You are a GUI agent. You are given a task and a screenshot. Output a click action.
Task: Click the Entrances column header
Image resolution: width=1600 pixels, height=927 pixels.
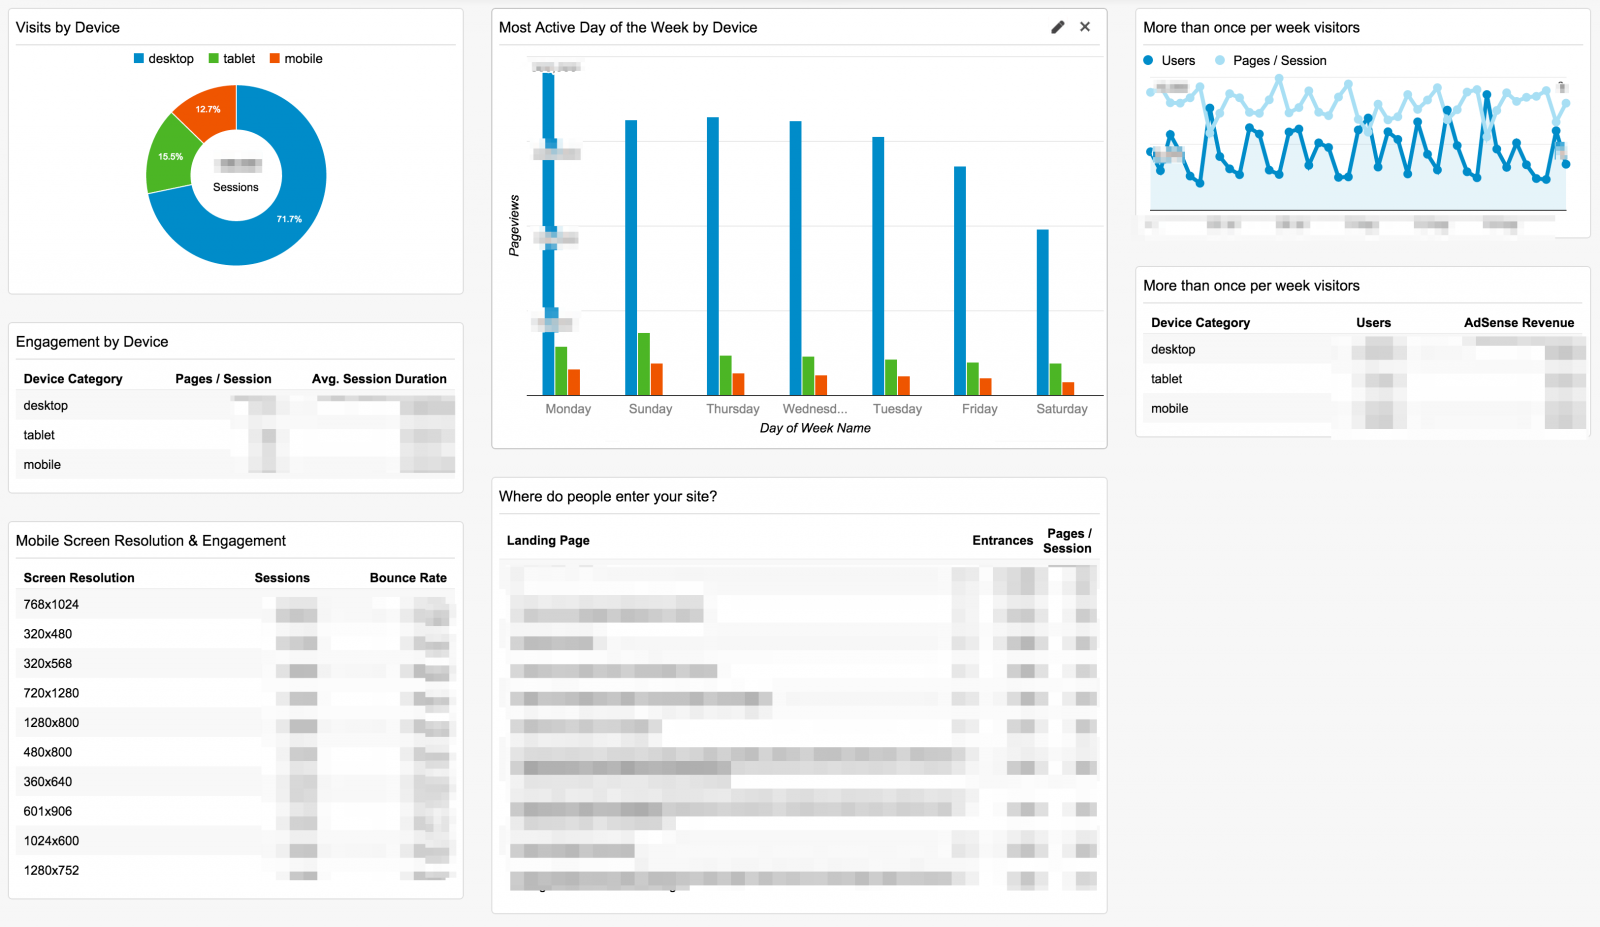point(1002,541)
